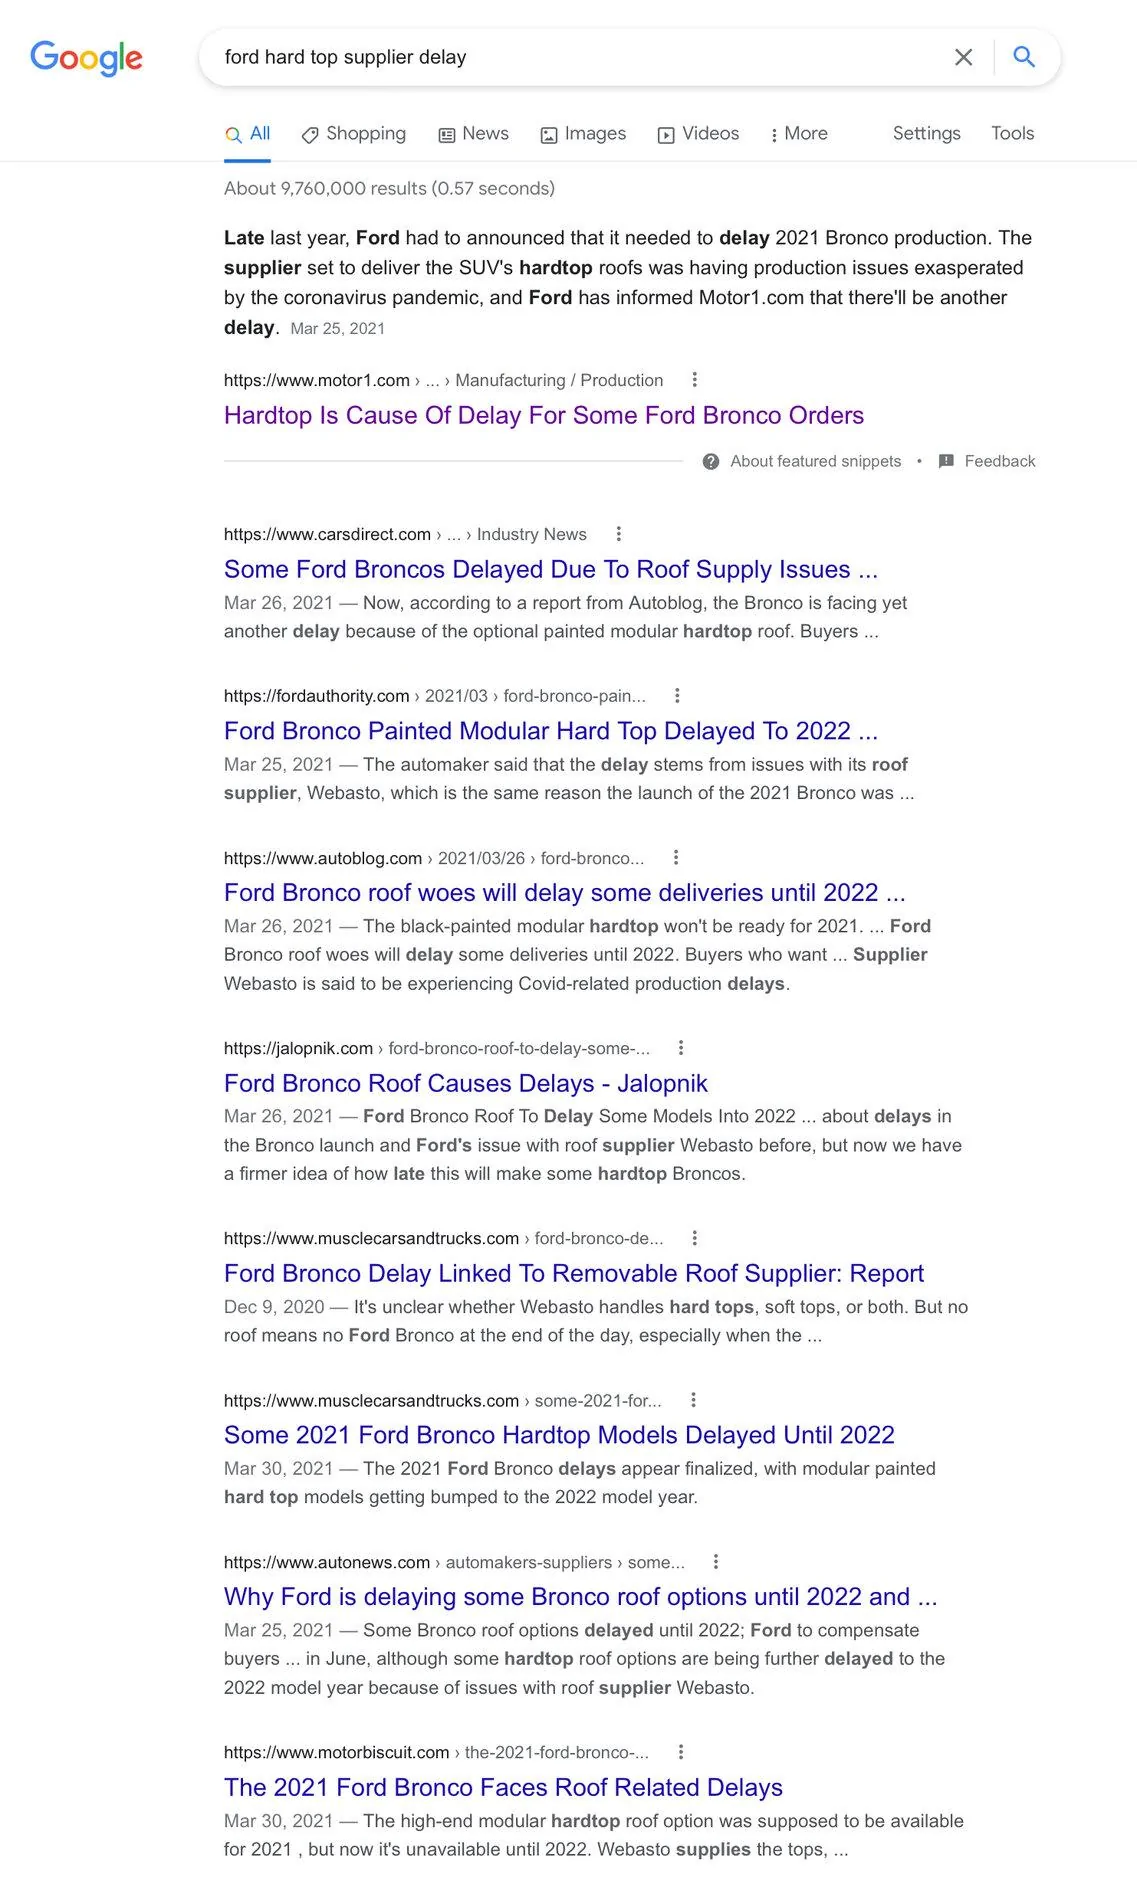Select the All results tab

pyautogui.click(x=248, y=134)
